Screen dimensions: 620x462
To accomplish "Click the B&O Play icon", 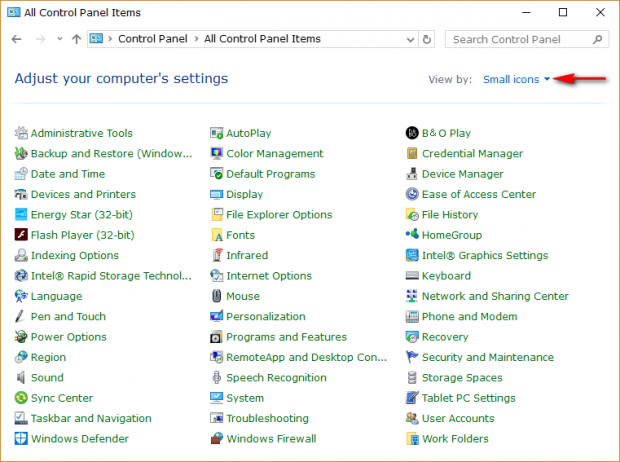I will (412, 133).
